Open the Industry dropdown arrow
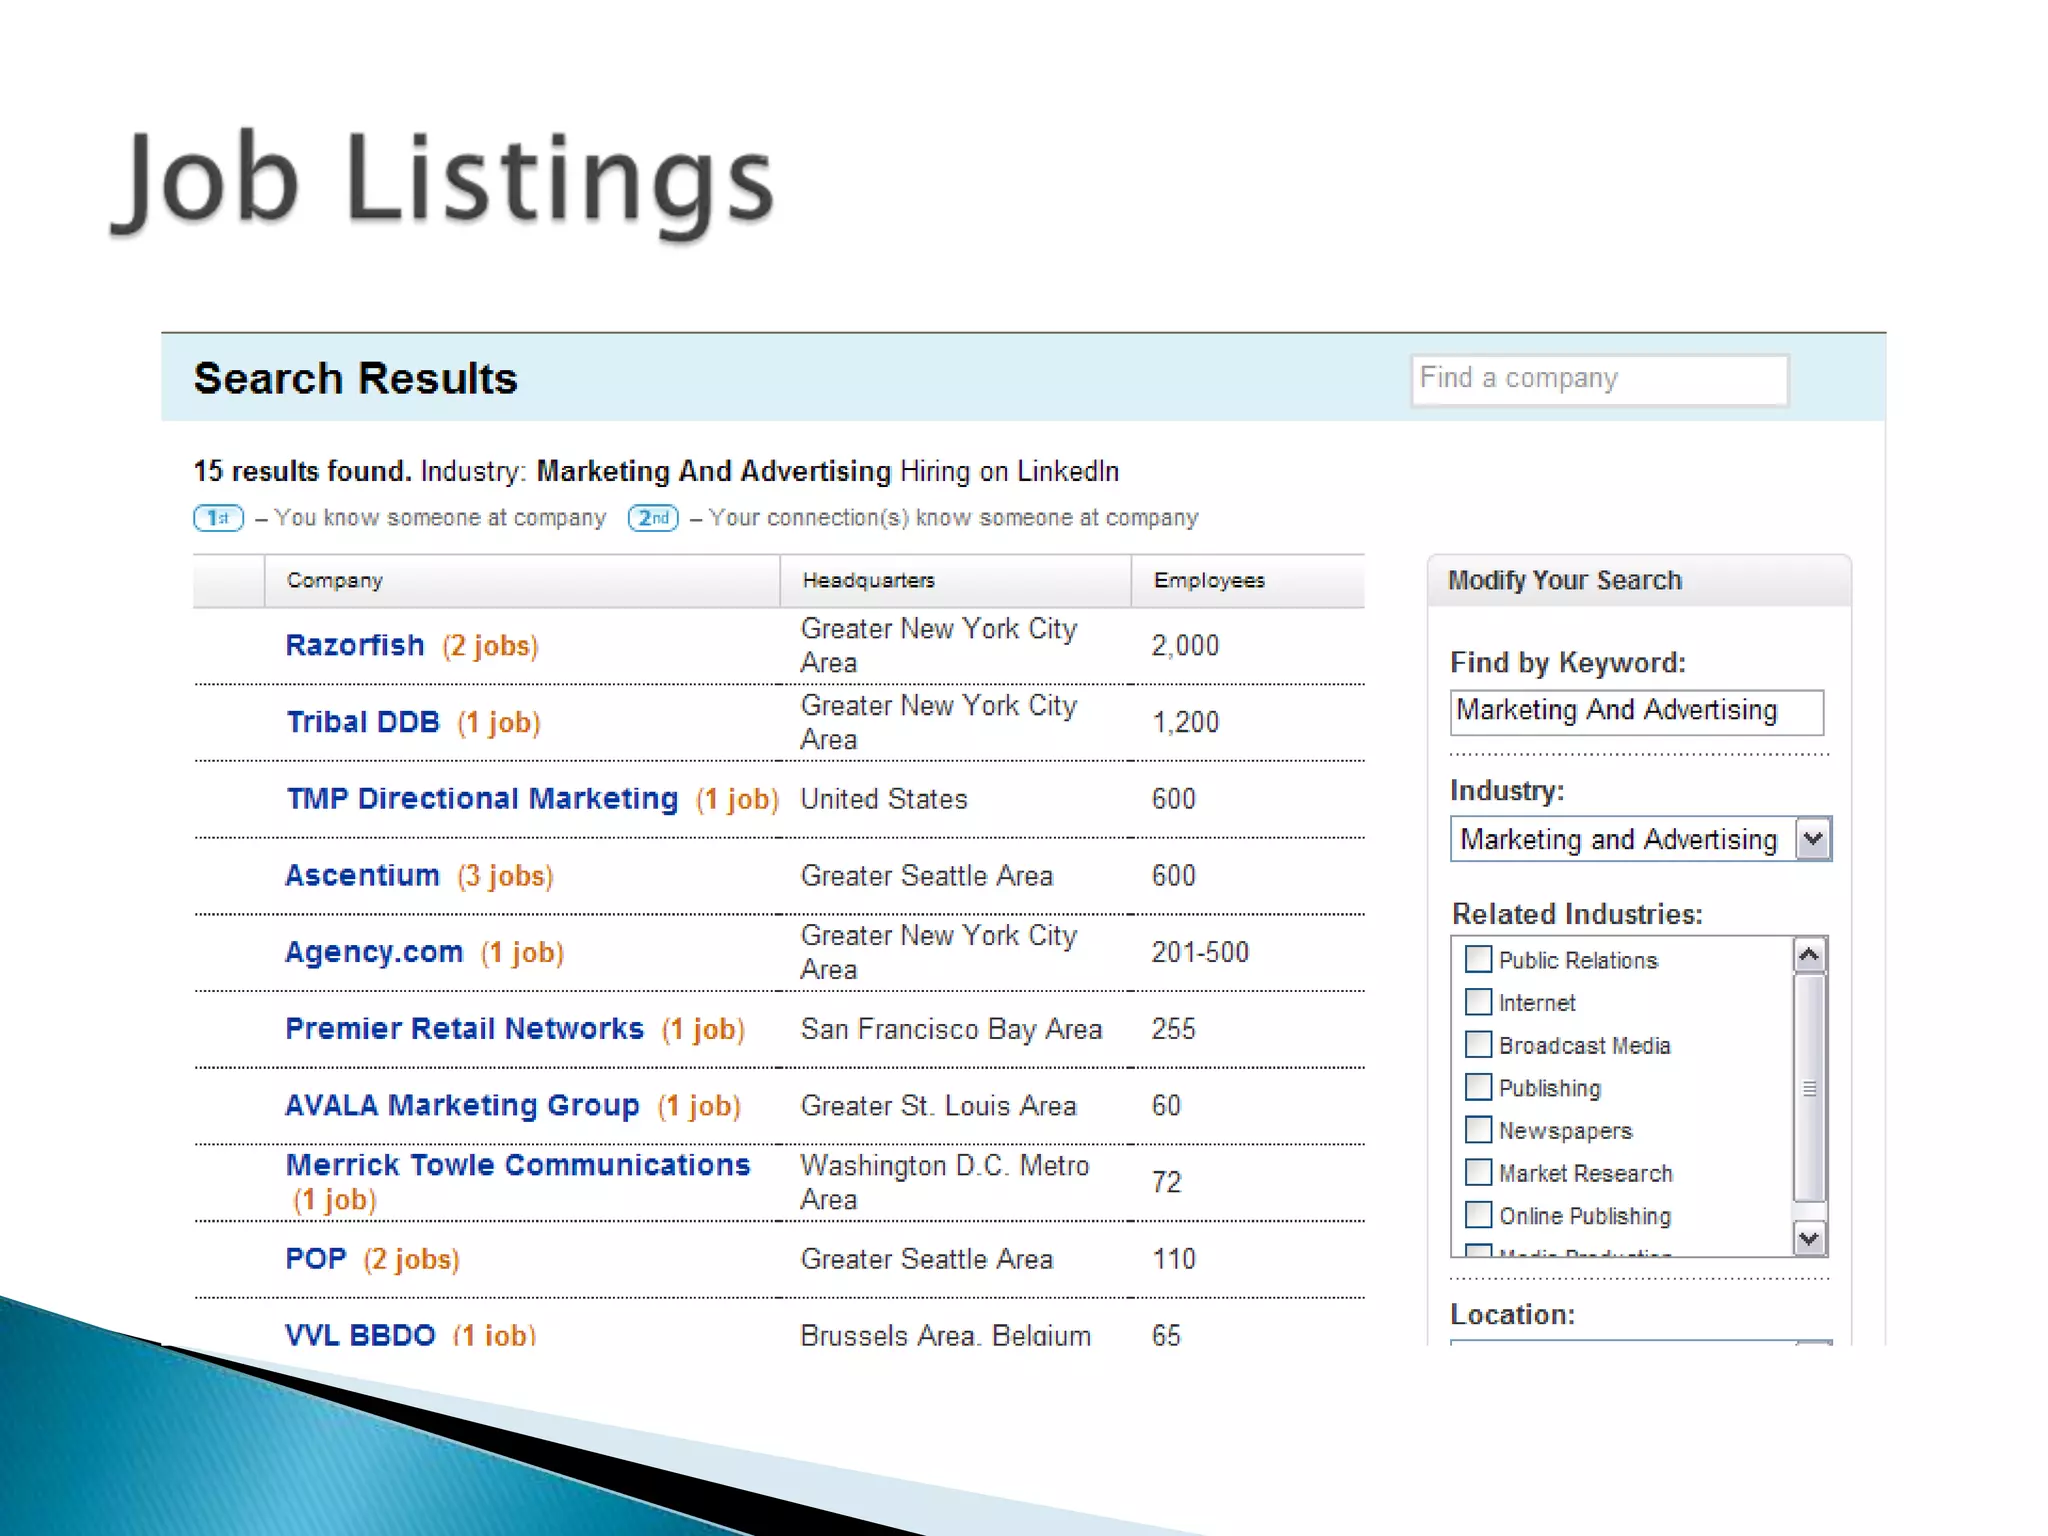 (x=1813, y=838)
